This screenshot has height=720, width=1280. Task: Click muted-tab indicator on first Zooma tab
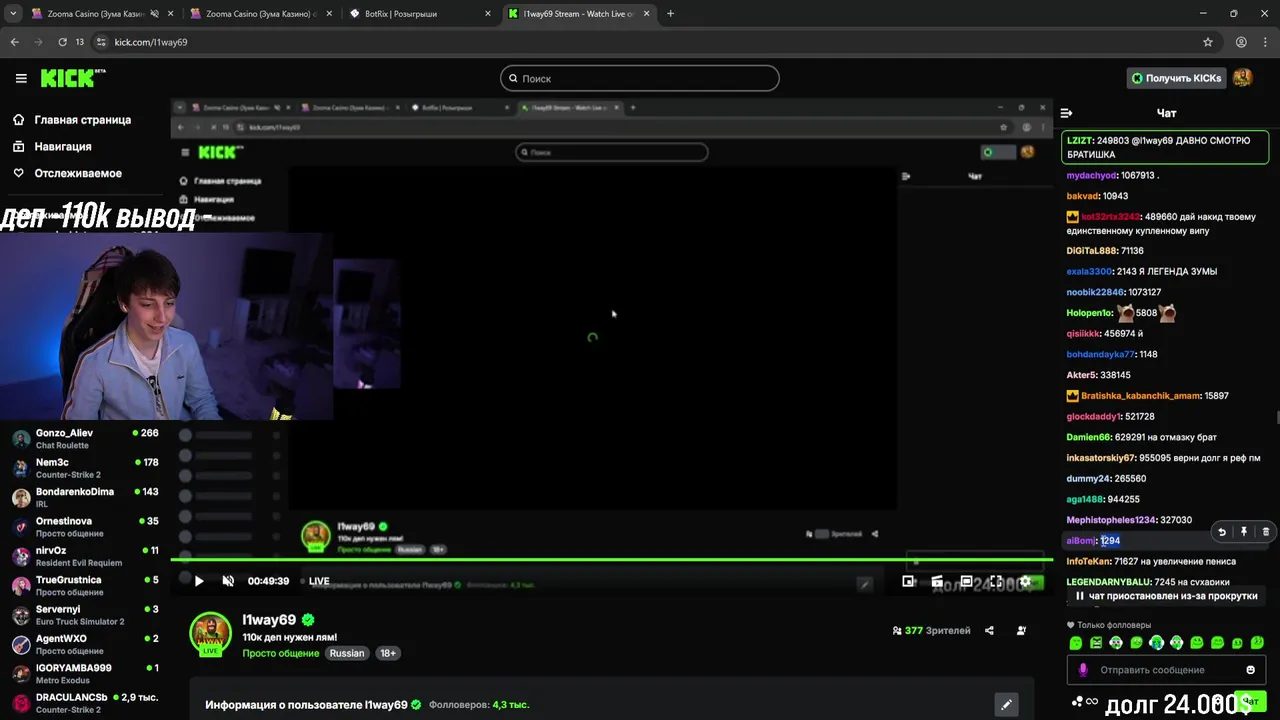coord(152,14)
